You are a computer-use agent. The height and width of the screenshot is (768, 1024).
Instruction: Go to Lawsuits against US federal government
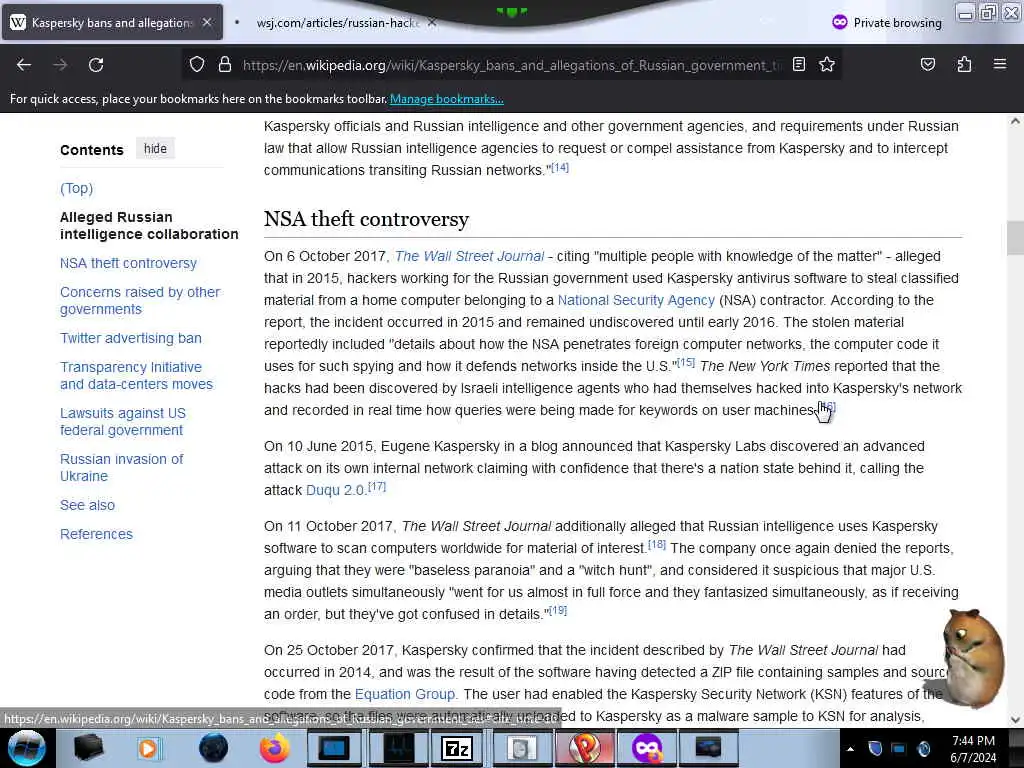[x=123, y=421]
